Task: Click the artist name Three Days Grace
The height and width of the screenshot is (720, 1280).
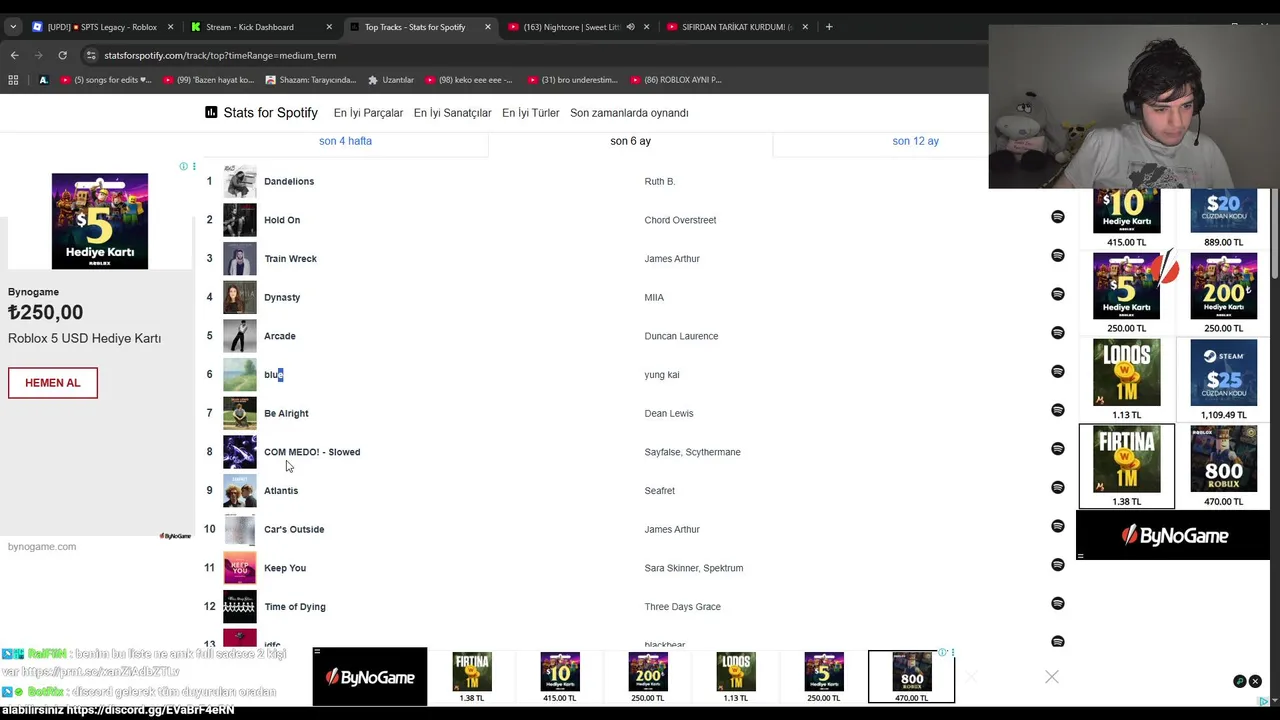Action: [x=682, y=607]
